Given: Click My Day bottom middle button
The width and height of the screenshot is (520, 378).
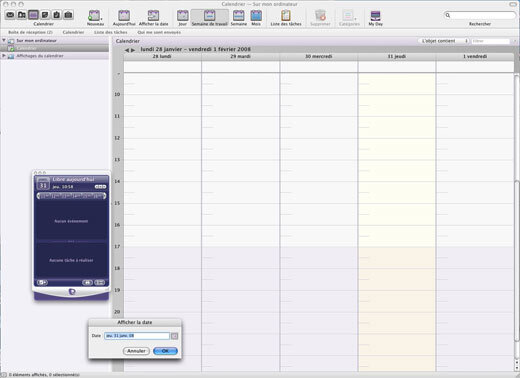Looking at the screenshot, I should pos(87,283).
